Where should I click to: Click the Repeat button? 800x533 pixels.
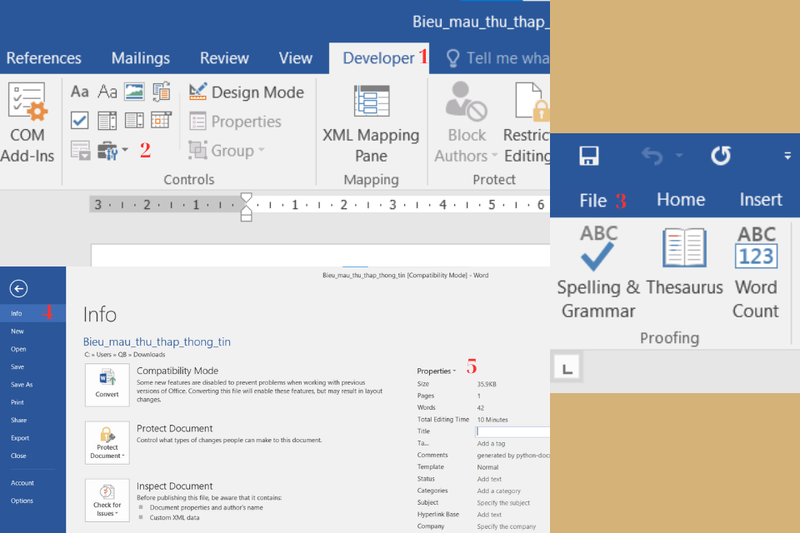click(x=720, y=156)
